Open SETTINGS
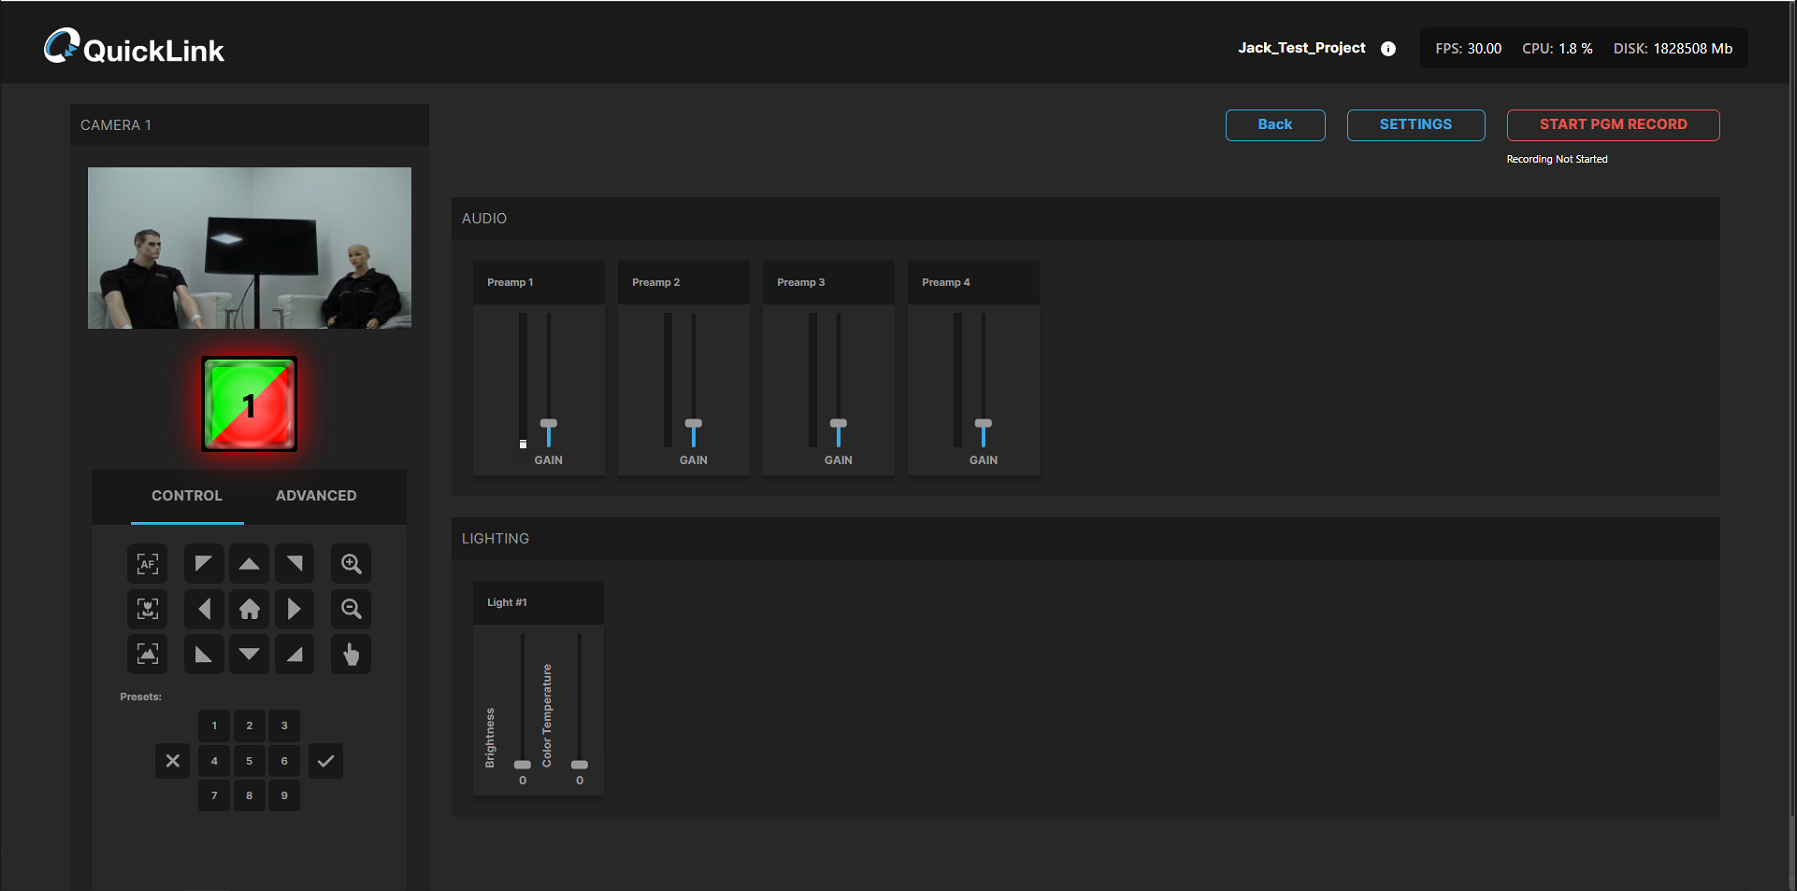This screenshot has width=1797, height=891. pos(1415,125)
